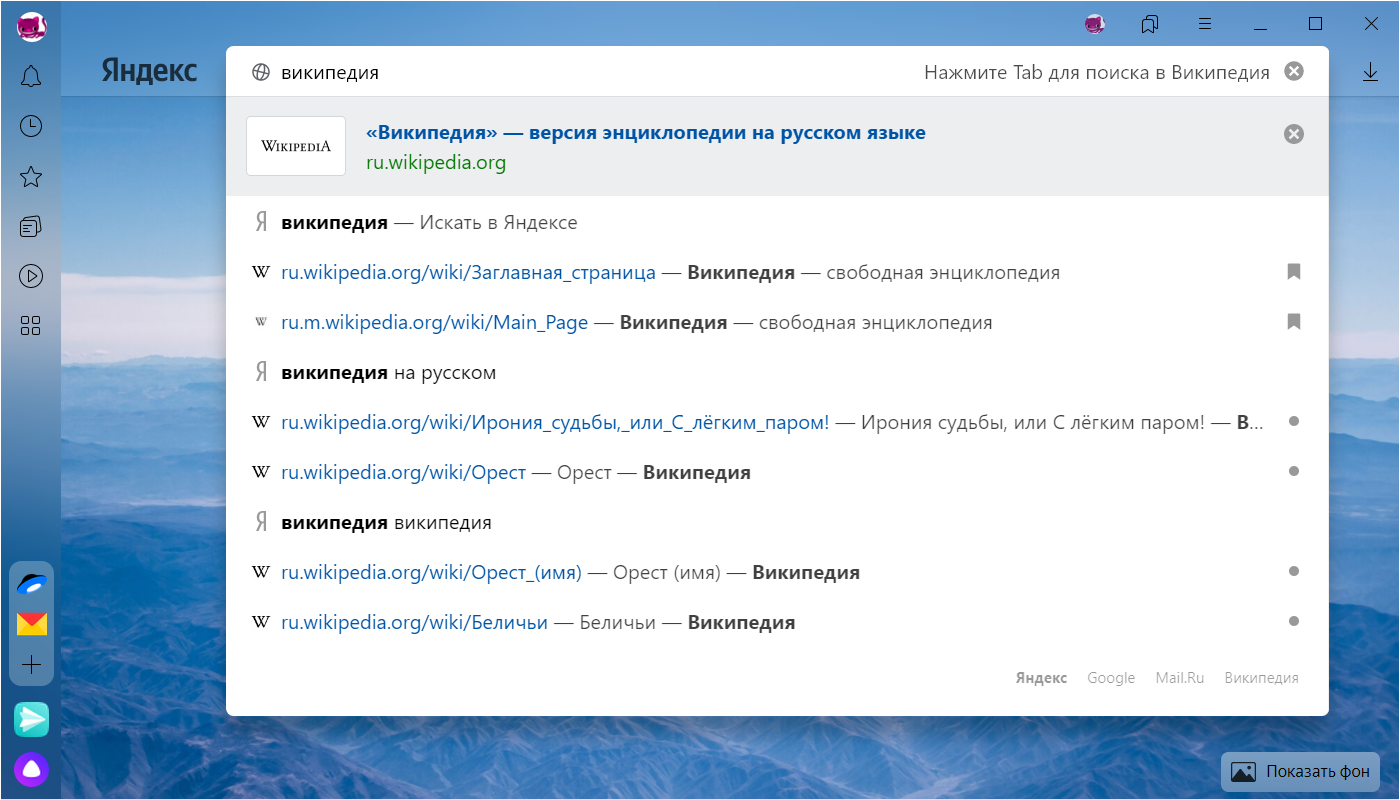Click the Показать фон button

(1300, 771)
